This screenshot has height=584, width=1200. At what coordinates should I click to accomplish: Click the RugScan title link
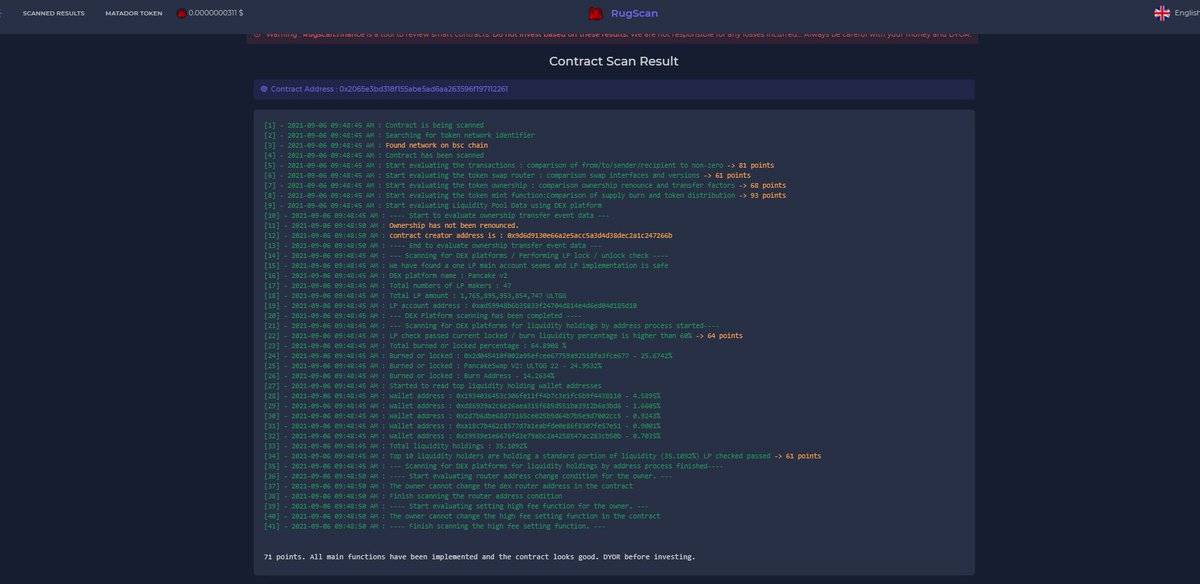(634, 13)
